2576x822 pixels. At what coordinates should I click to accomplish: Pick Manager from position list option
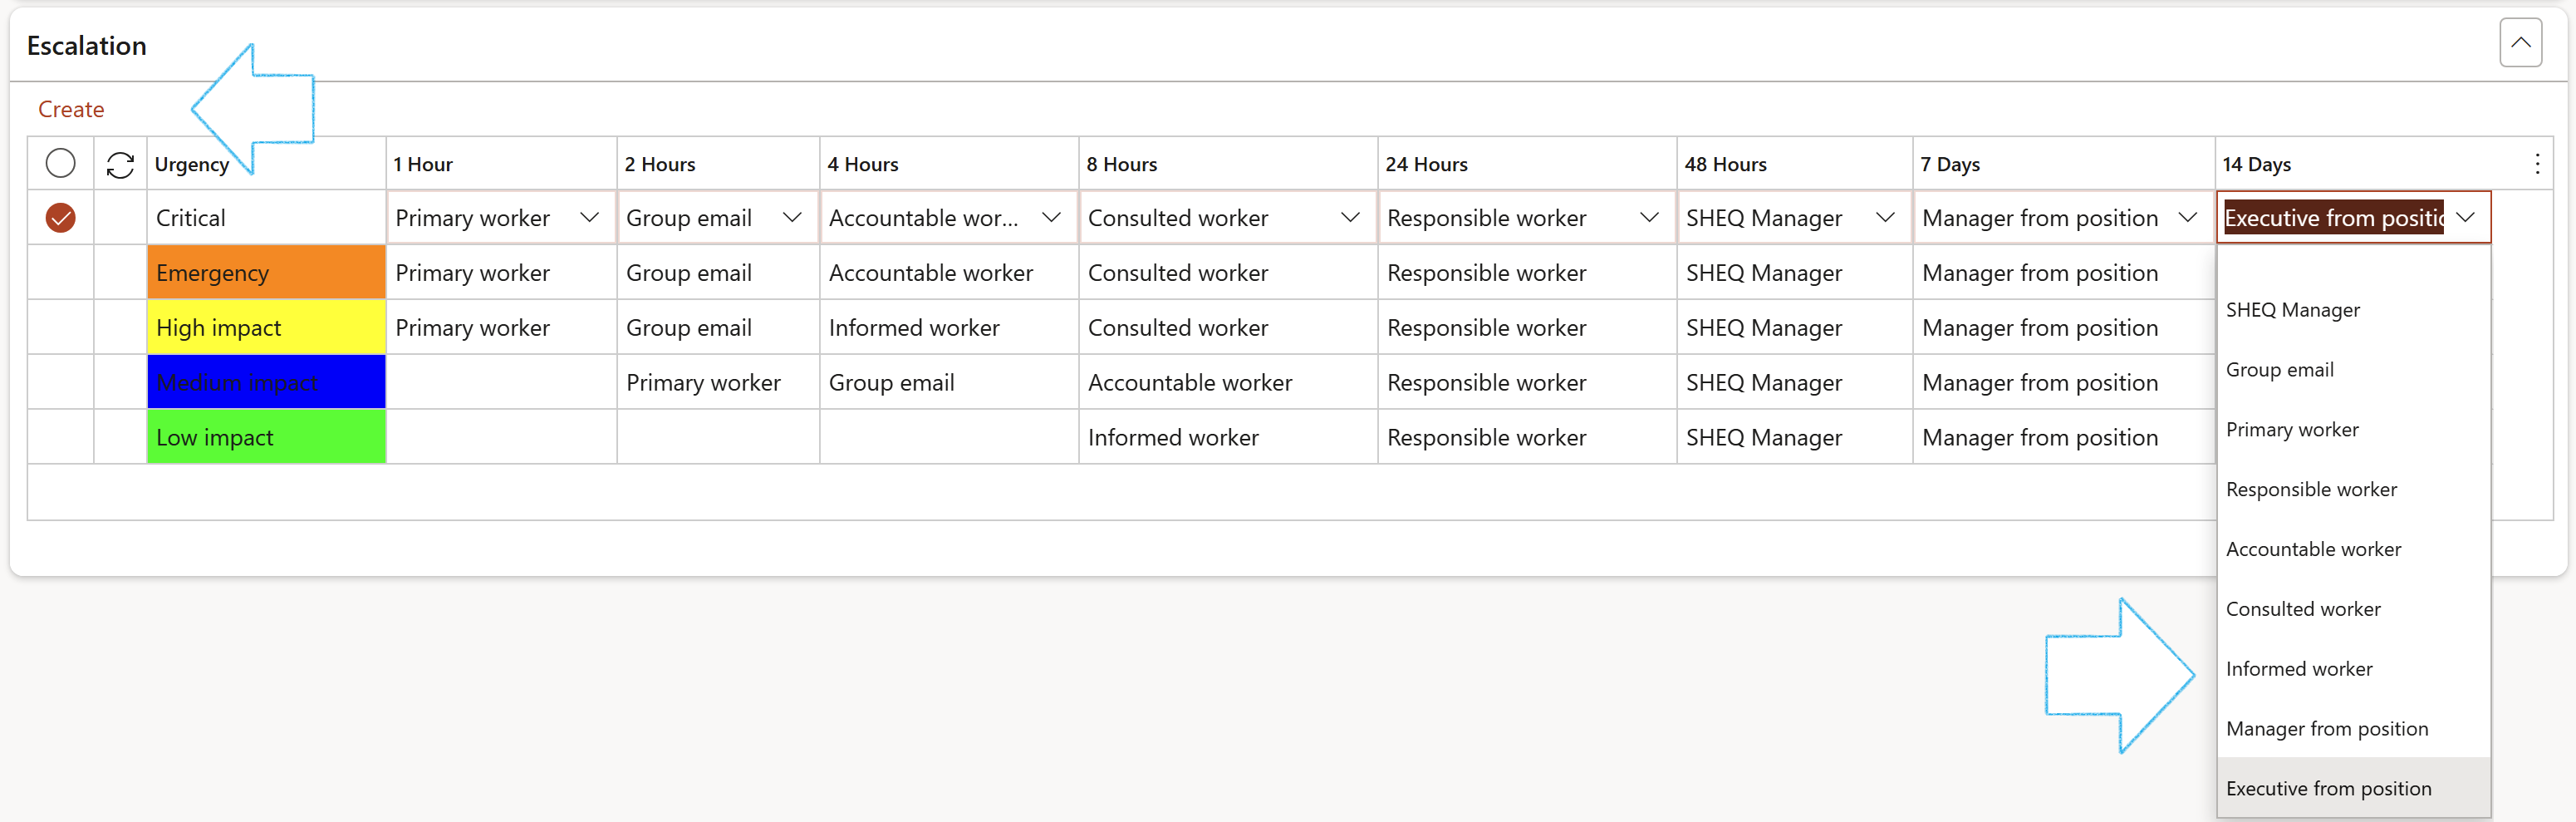point(2326,729)
